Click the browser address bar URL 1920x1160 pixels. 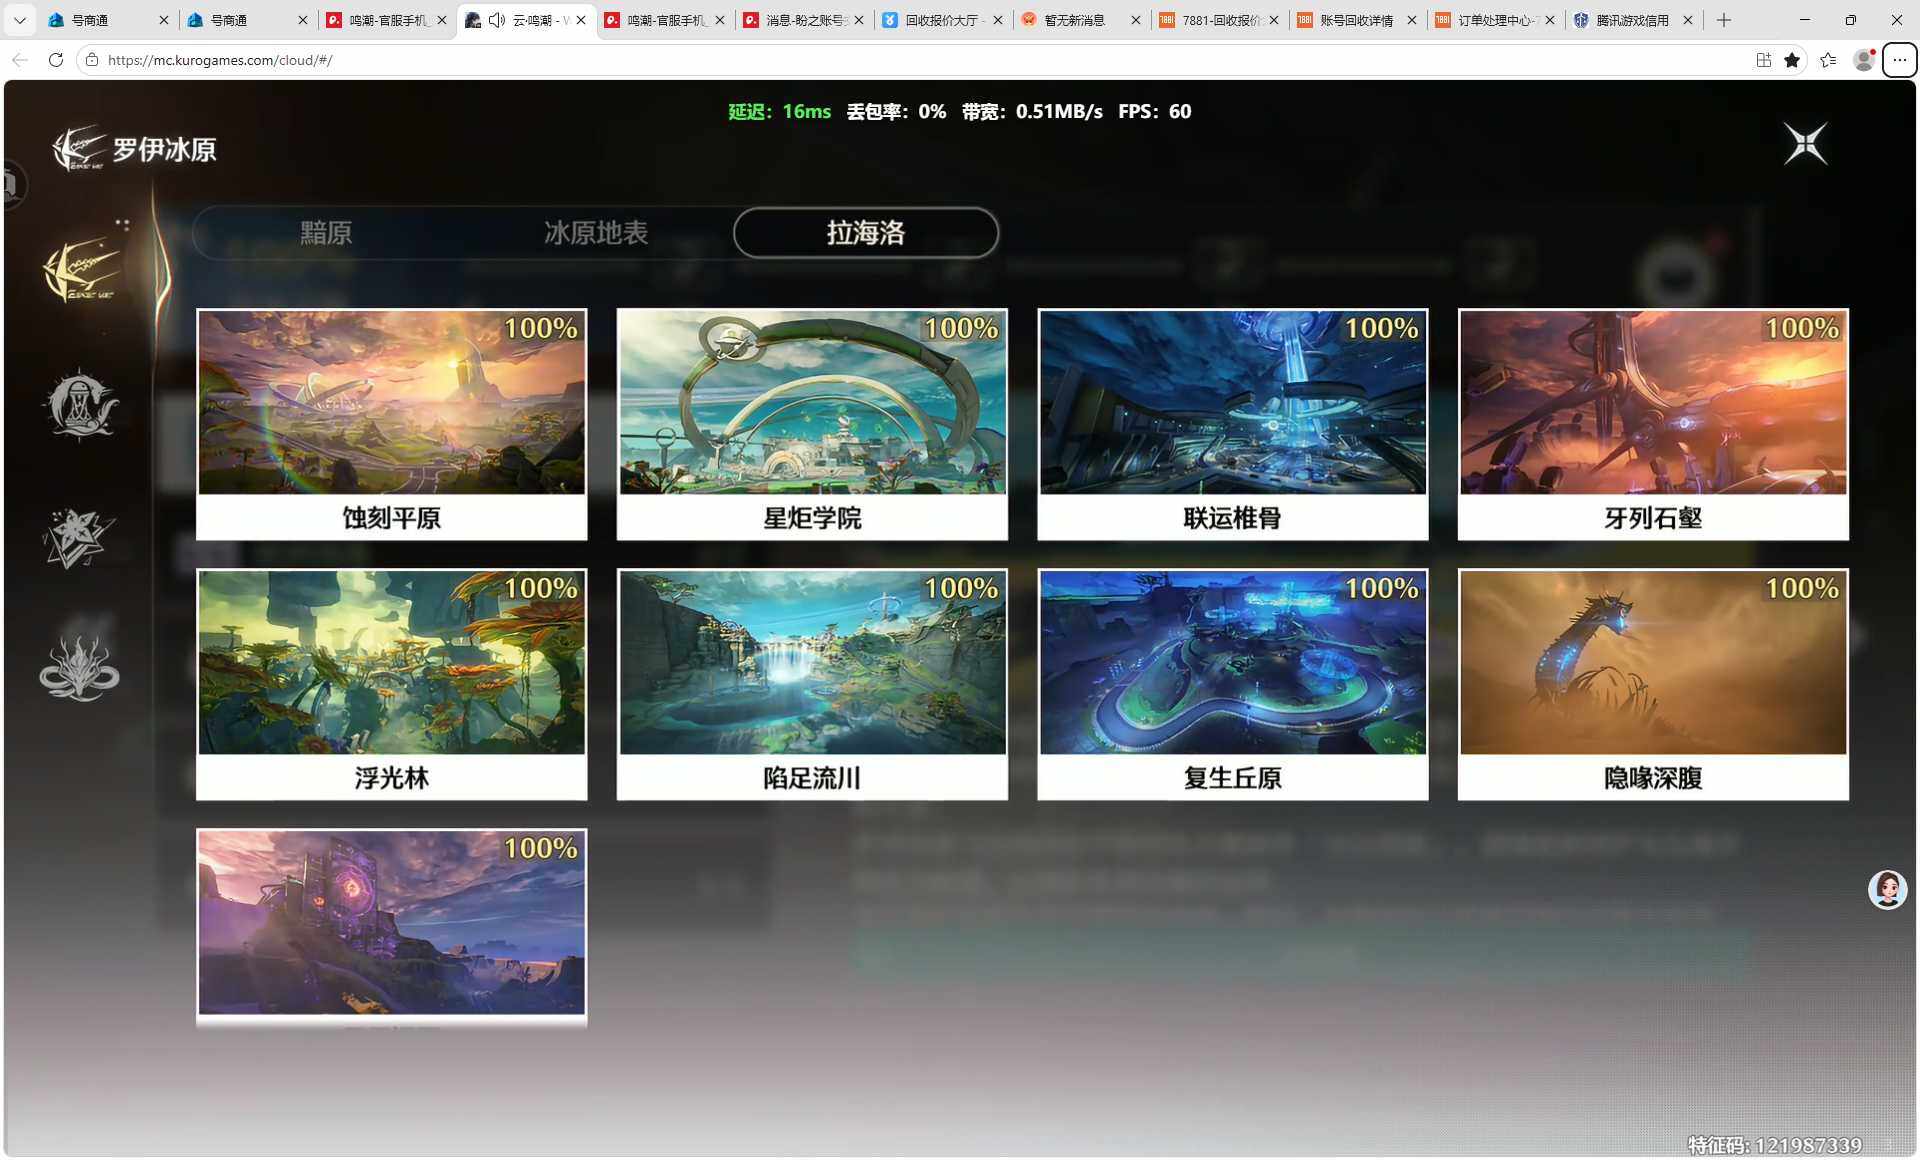coord(220,60)
